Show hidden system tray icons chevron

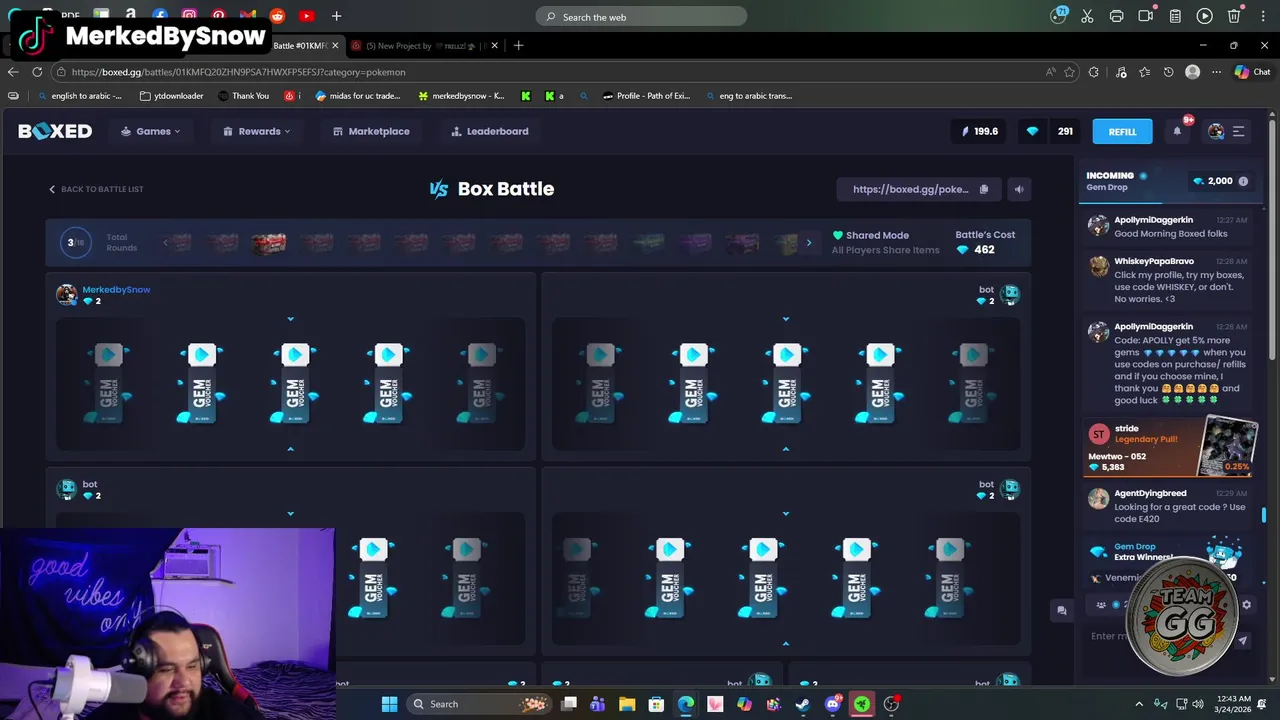[1139, 704]
